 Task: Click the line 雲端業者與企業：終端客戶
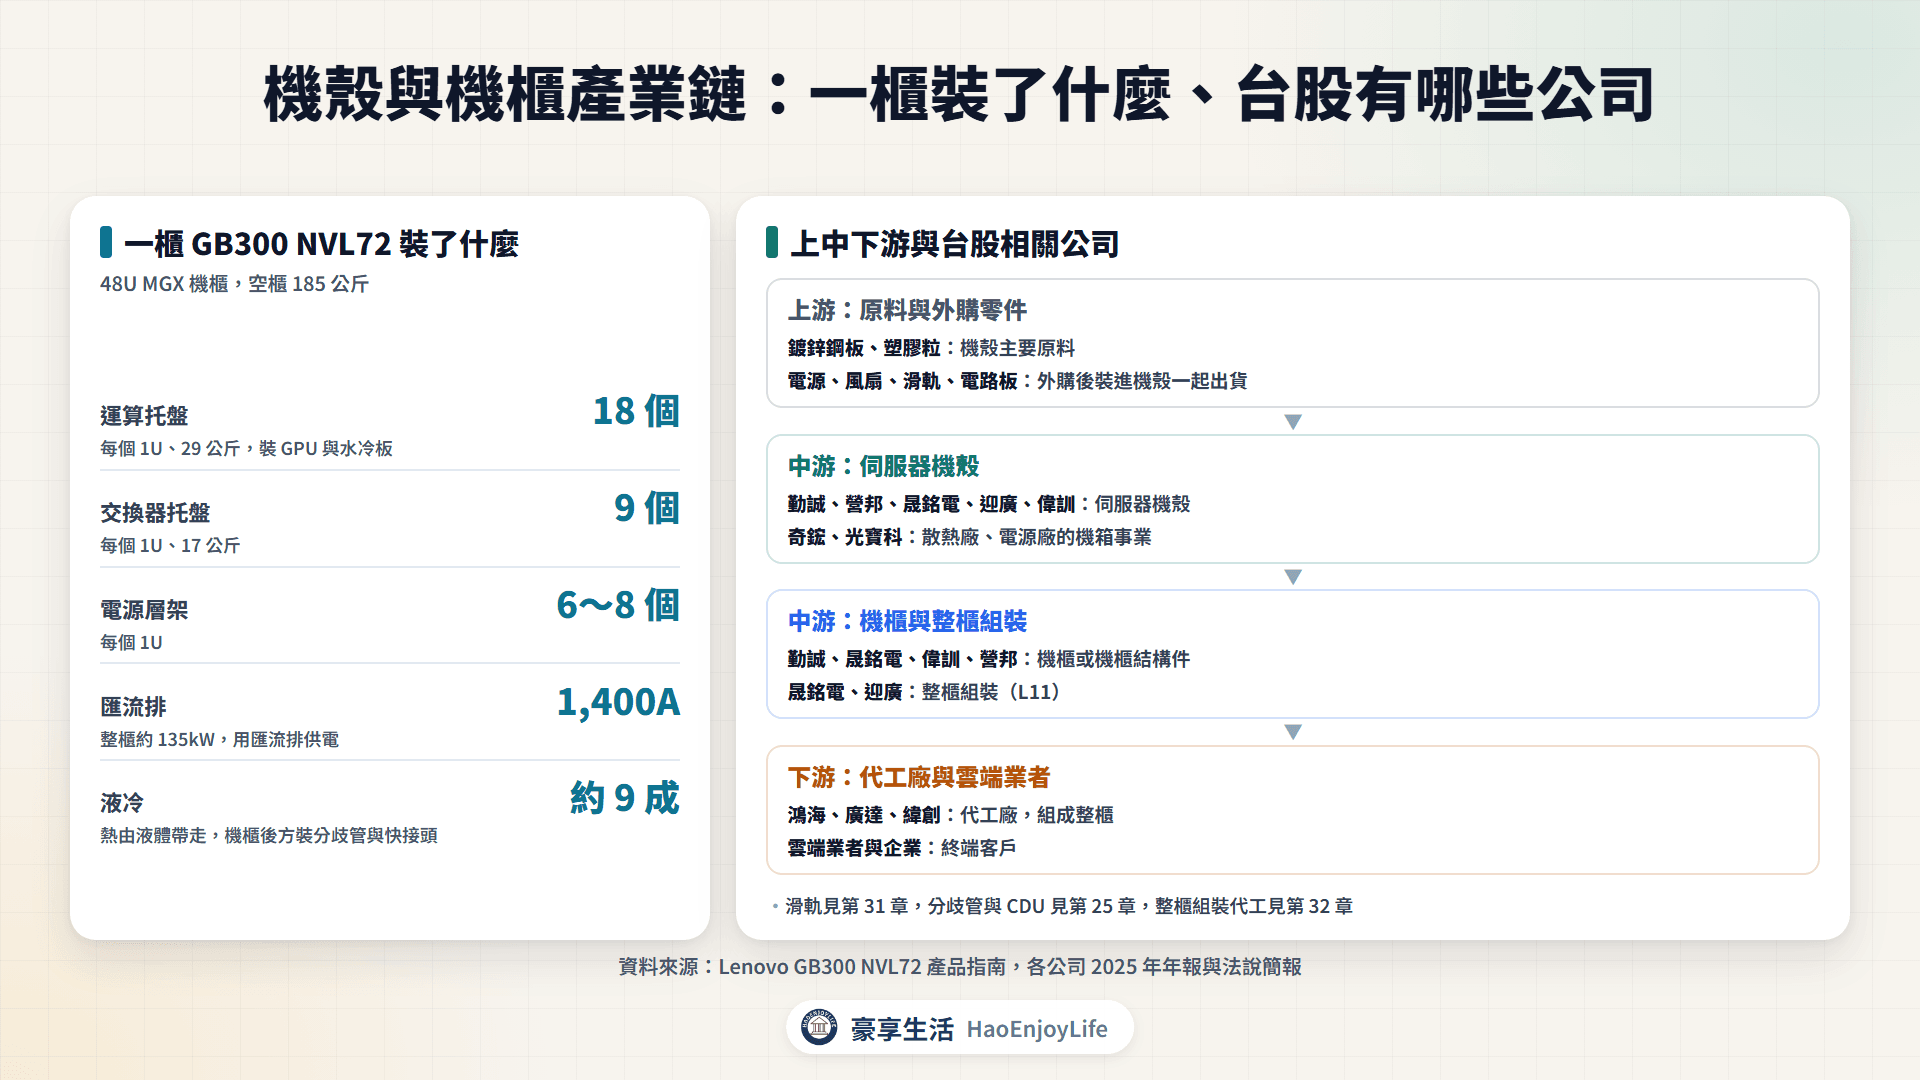point(902,848)
